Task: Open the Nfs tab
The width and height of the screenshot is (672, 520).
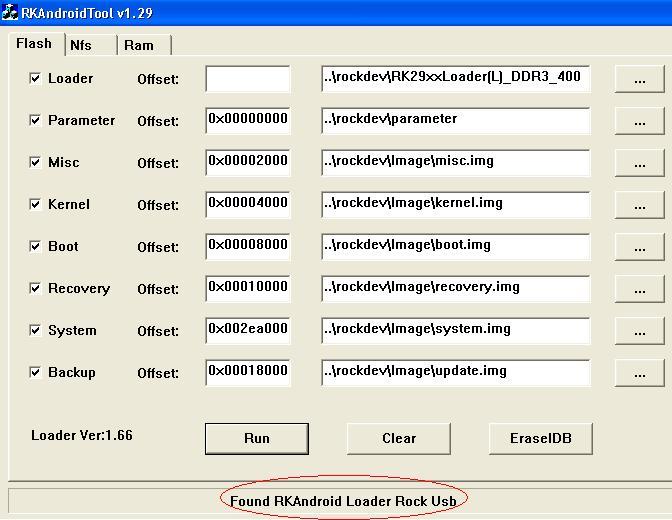Action: tap(91, 45)
